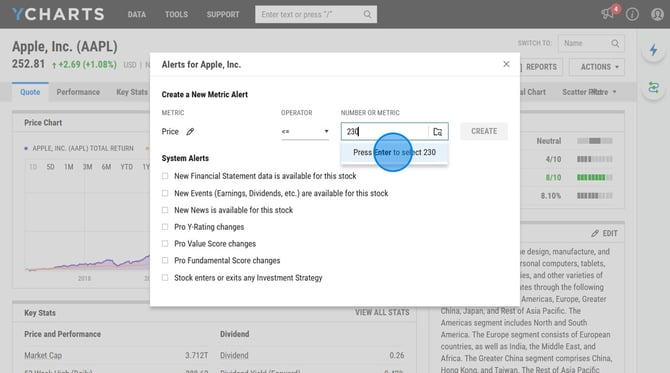Edit the Price metric with pencil icon
This screenshot has width=670, height=373.
190,132
